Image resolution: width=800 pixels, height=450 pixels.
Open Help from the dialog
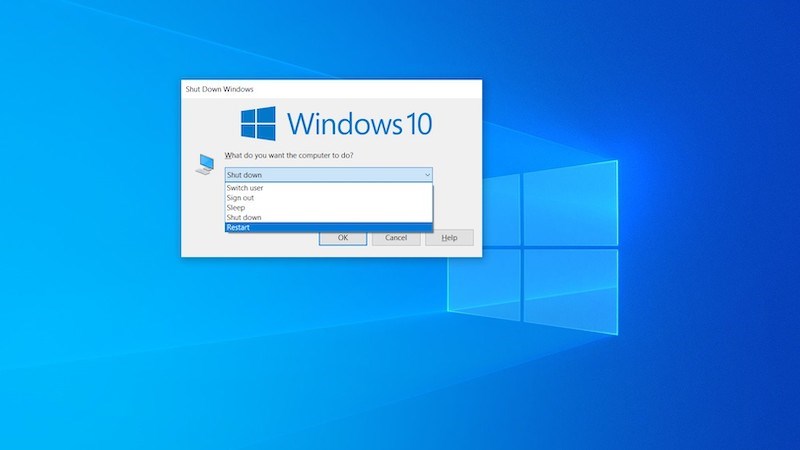click(x=449, y=238)
